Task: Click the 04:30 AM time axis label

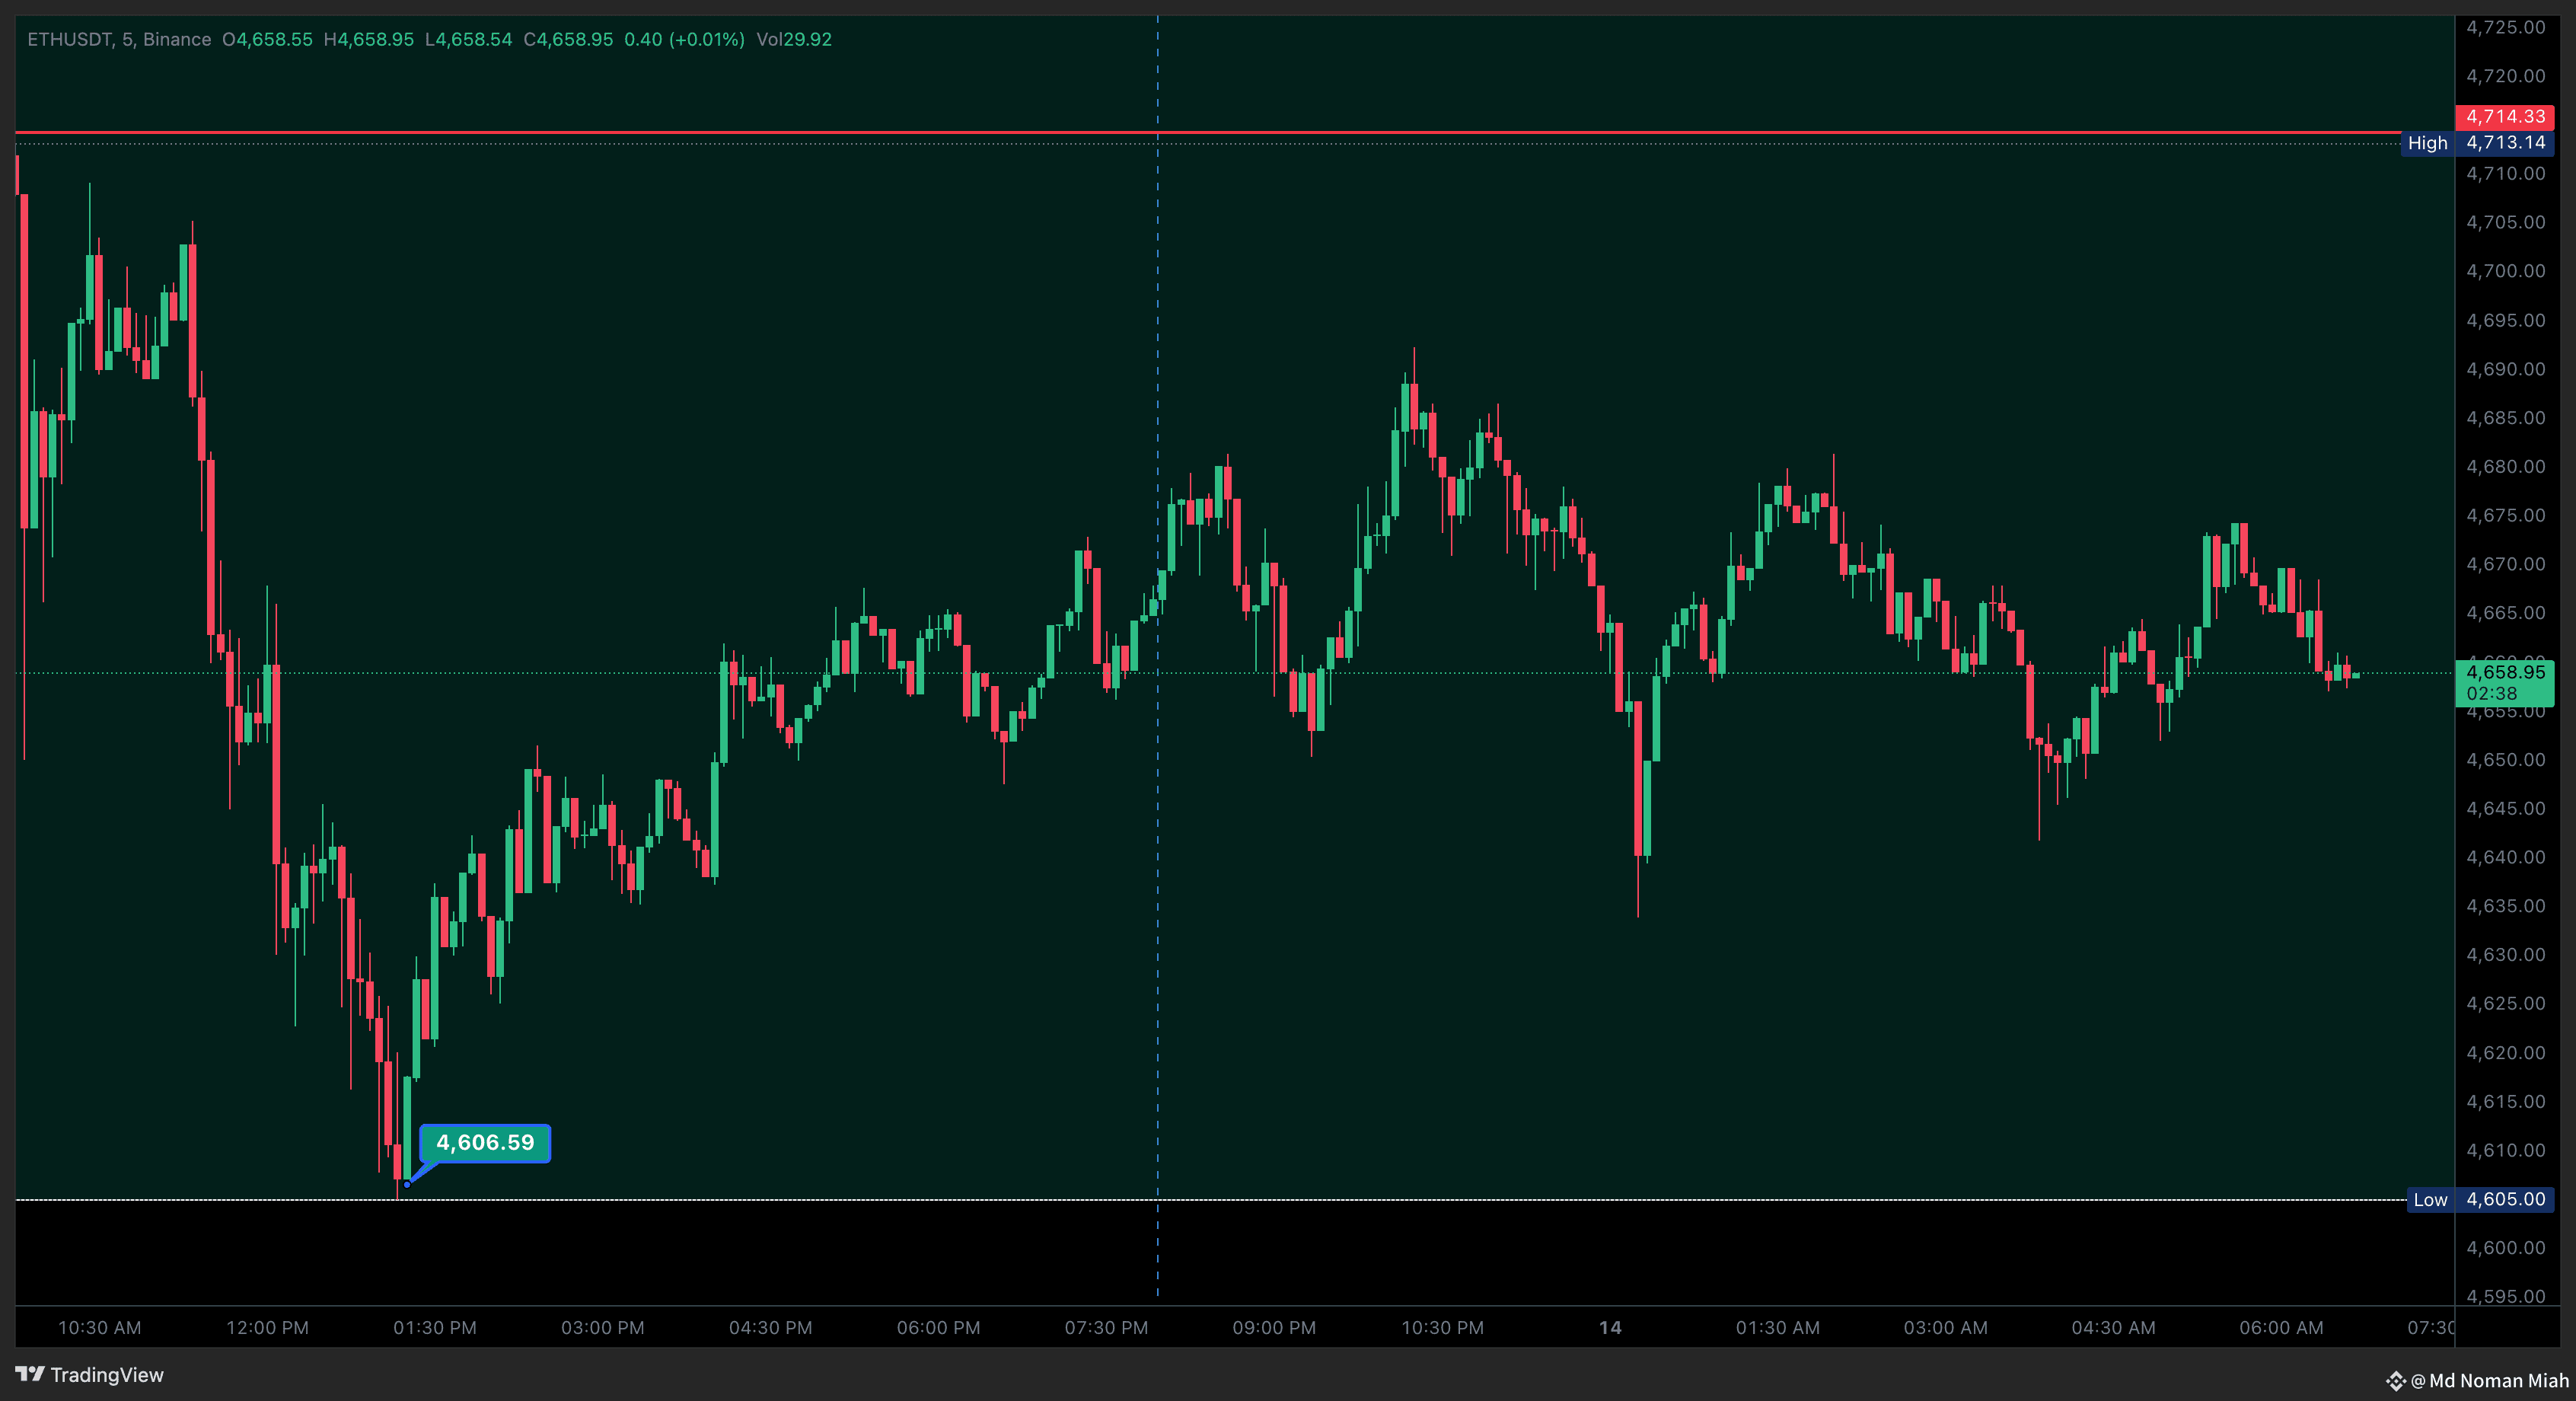Action: coord(2114,1328)
